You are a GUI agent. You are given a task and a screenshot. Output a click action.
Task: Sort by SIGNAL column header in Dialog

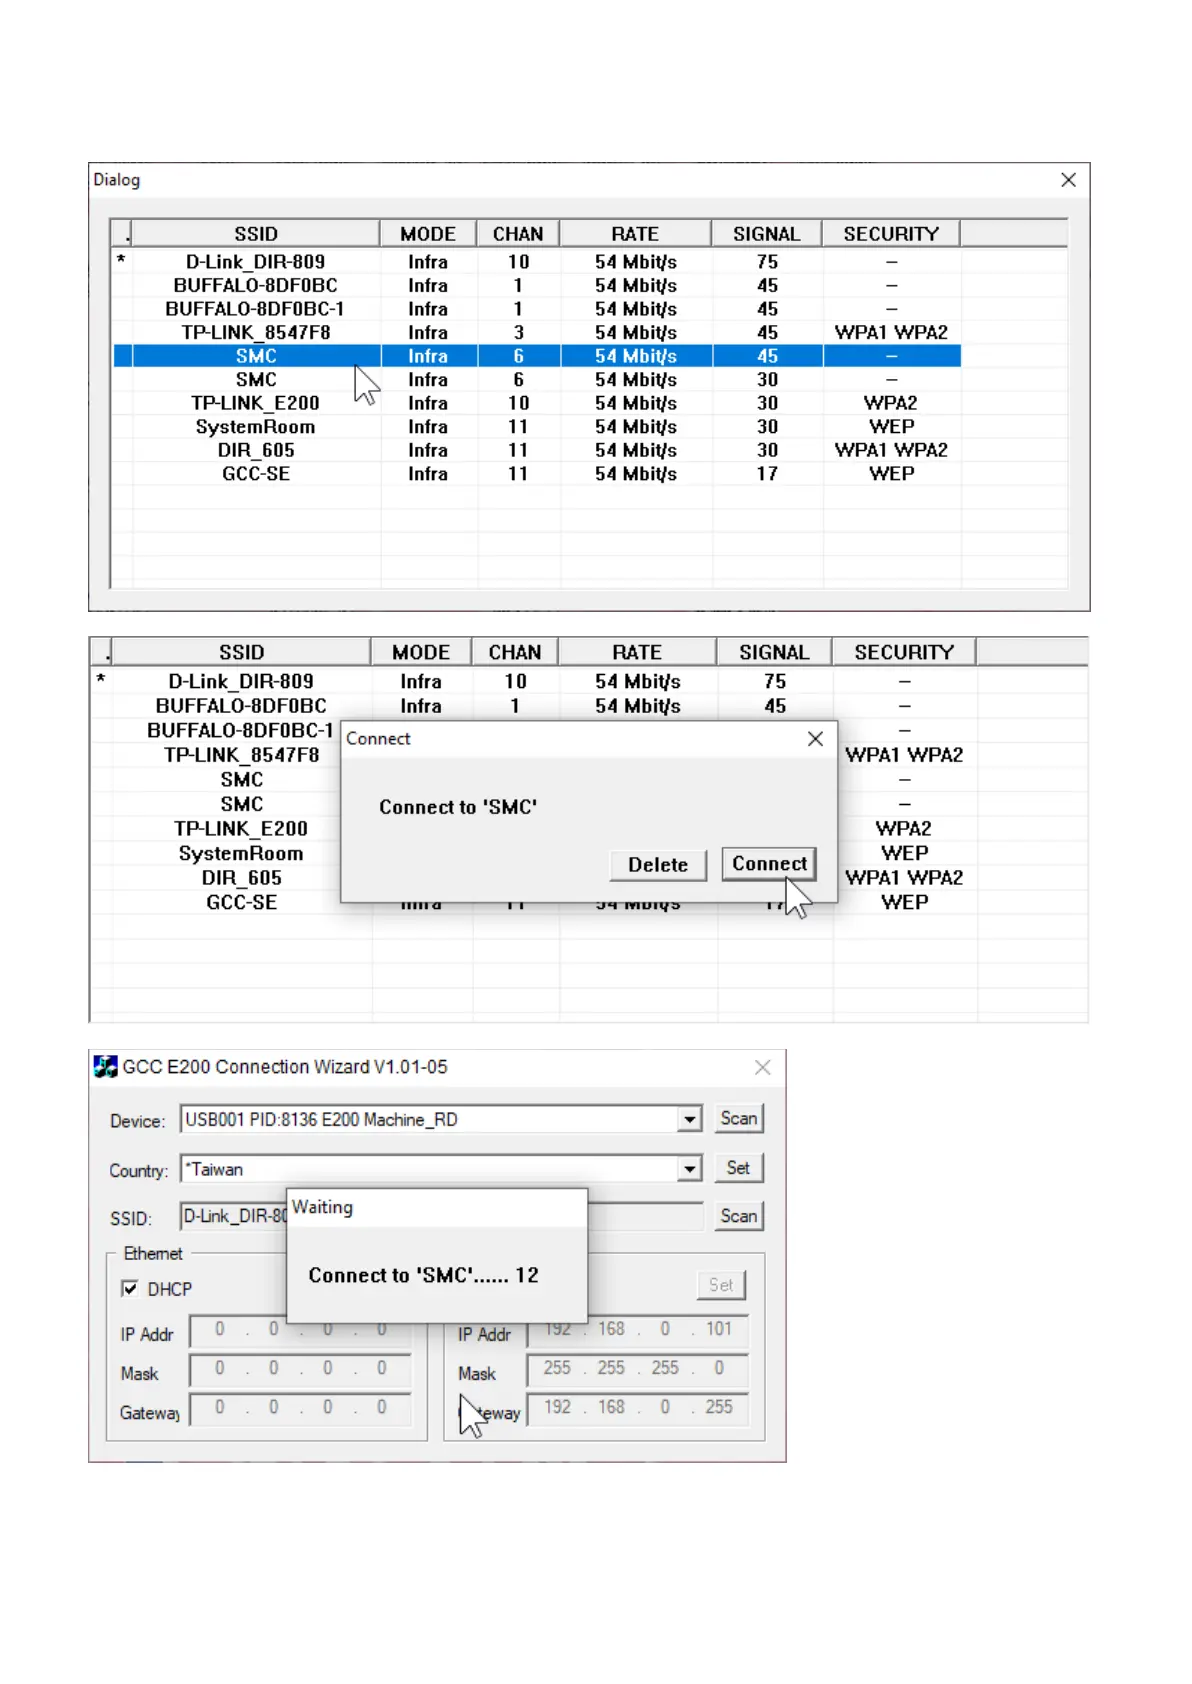[x=766, y=234]
